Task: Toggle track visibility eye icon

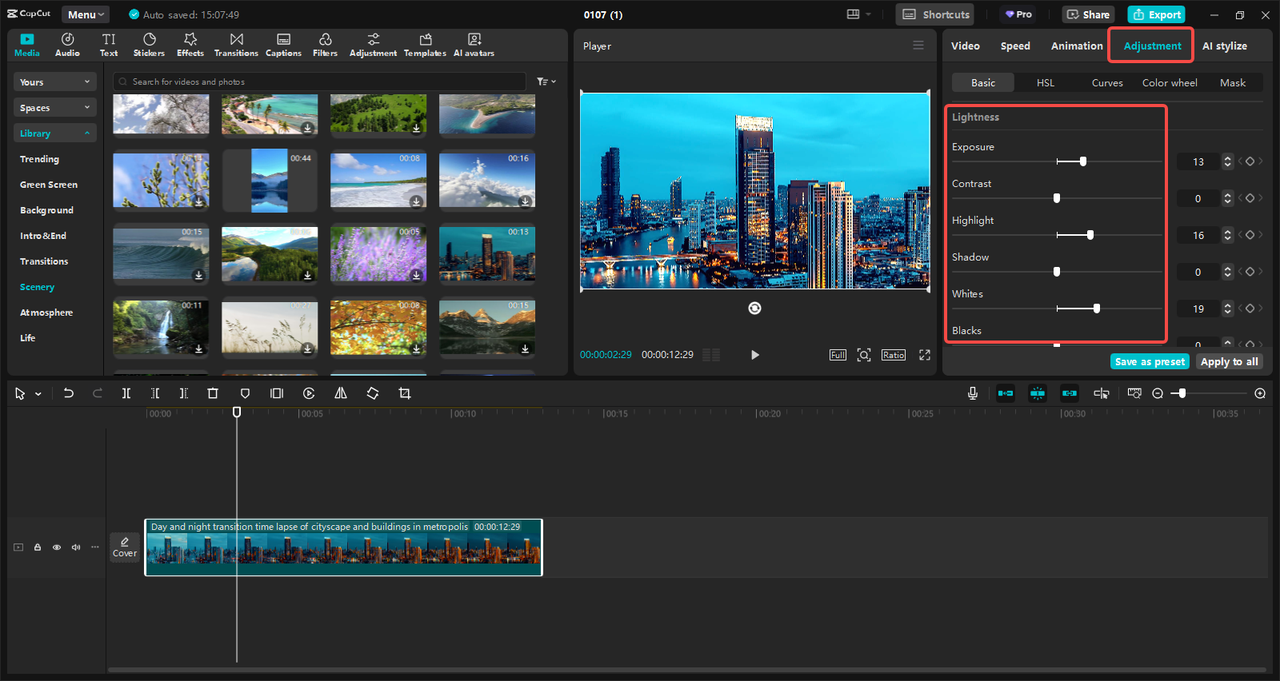Action: [57, 547]
